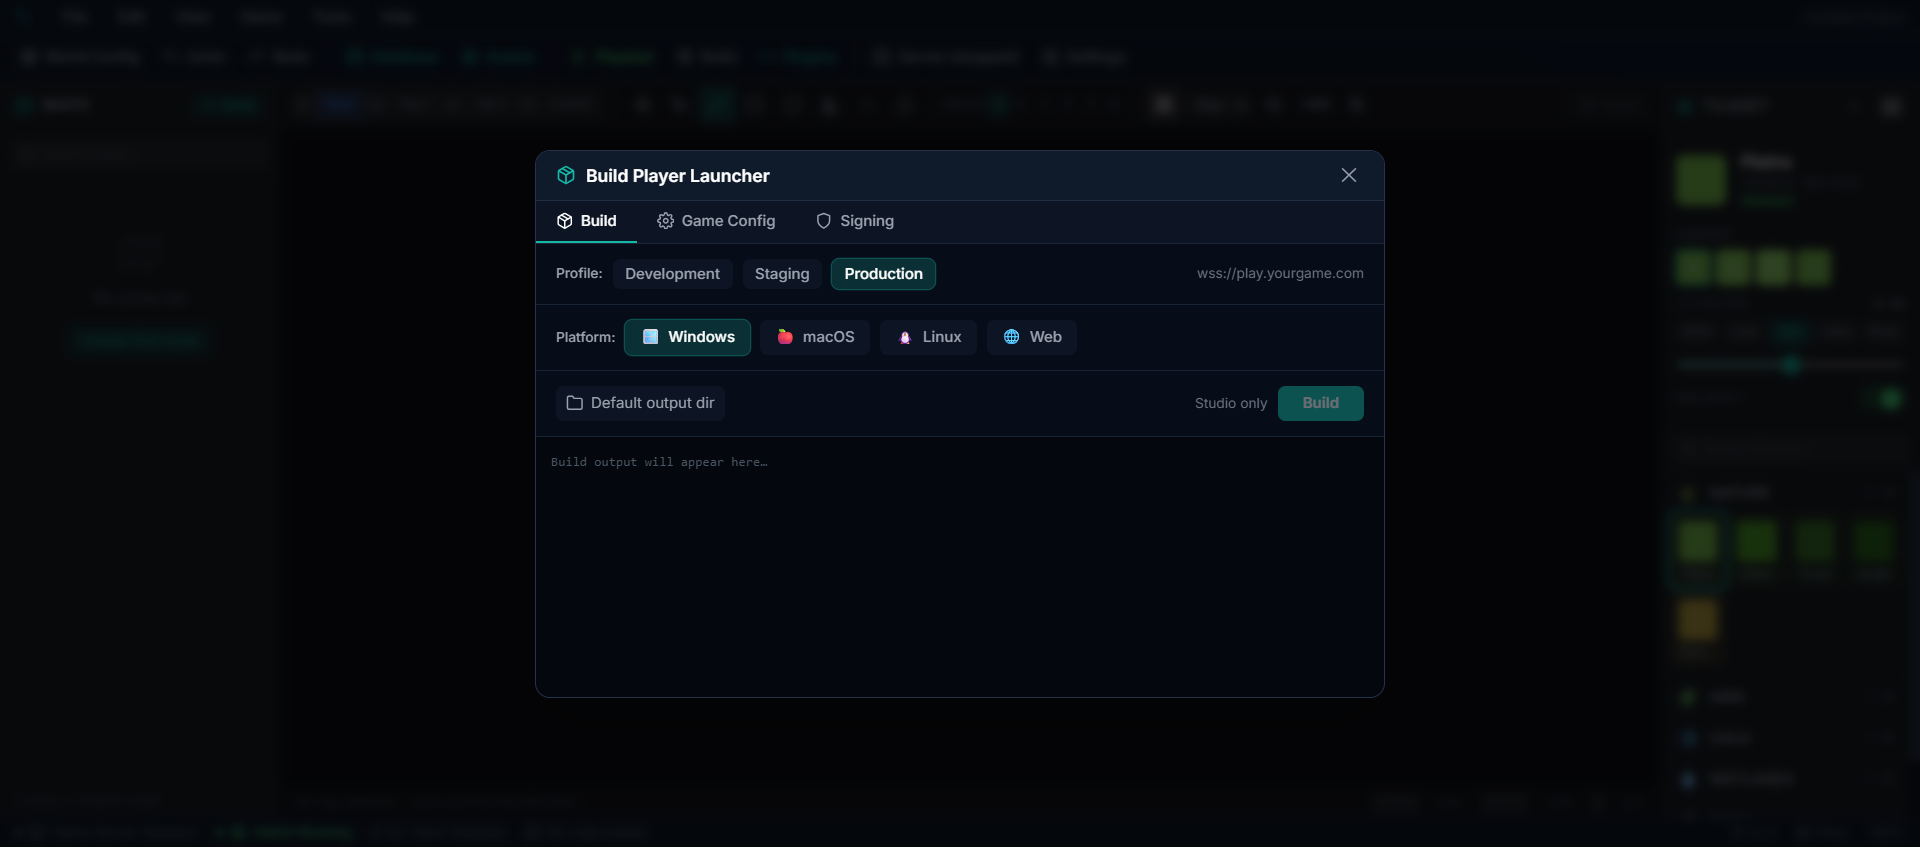Screen dimensions: 1920x847
Task: Switch to the Build tab
Action: 586,221
